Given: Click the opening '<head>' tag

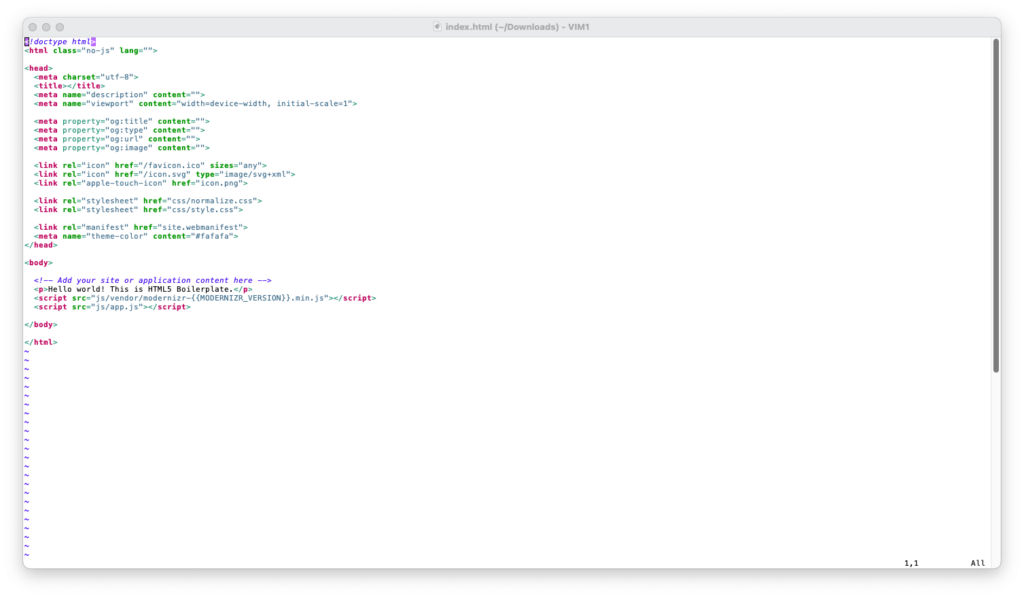Looking at the screenshot, I should pos(39,68).
